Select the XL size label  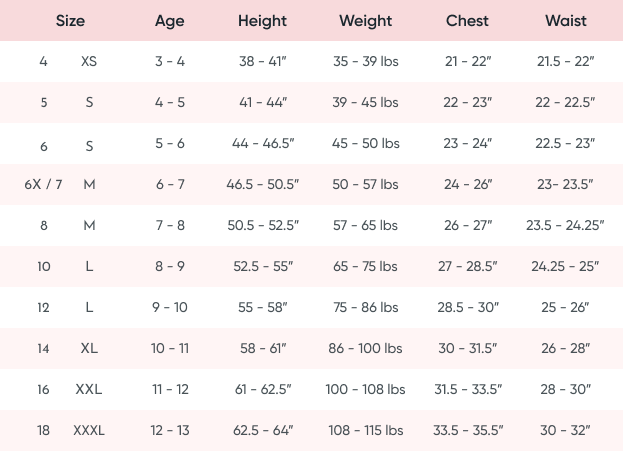(x=89, y=349)
